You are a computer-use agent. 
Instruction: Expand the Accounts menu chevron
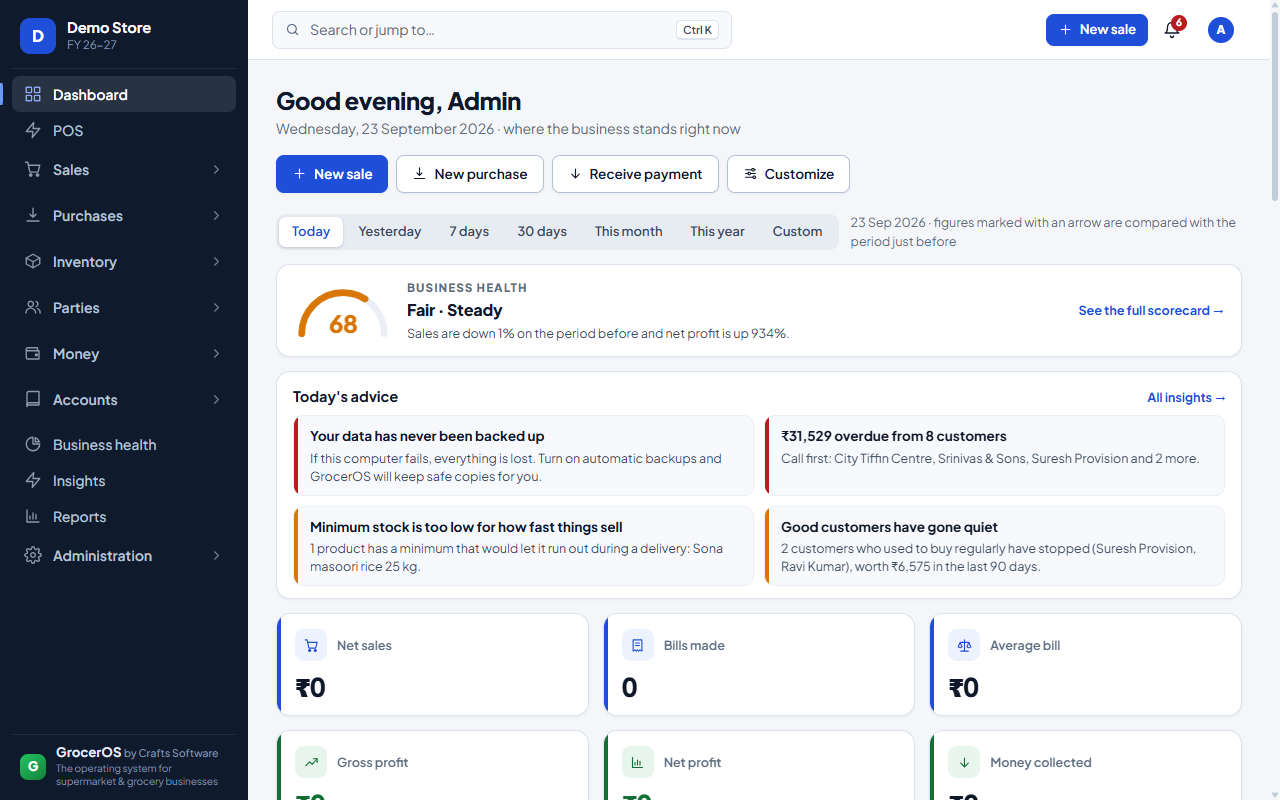[216, 399]
